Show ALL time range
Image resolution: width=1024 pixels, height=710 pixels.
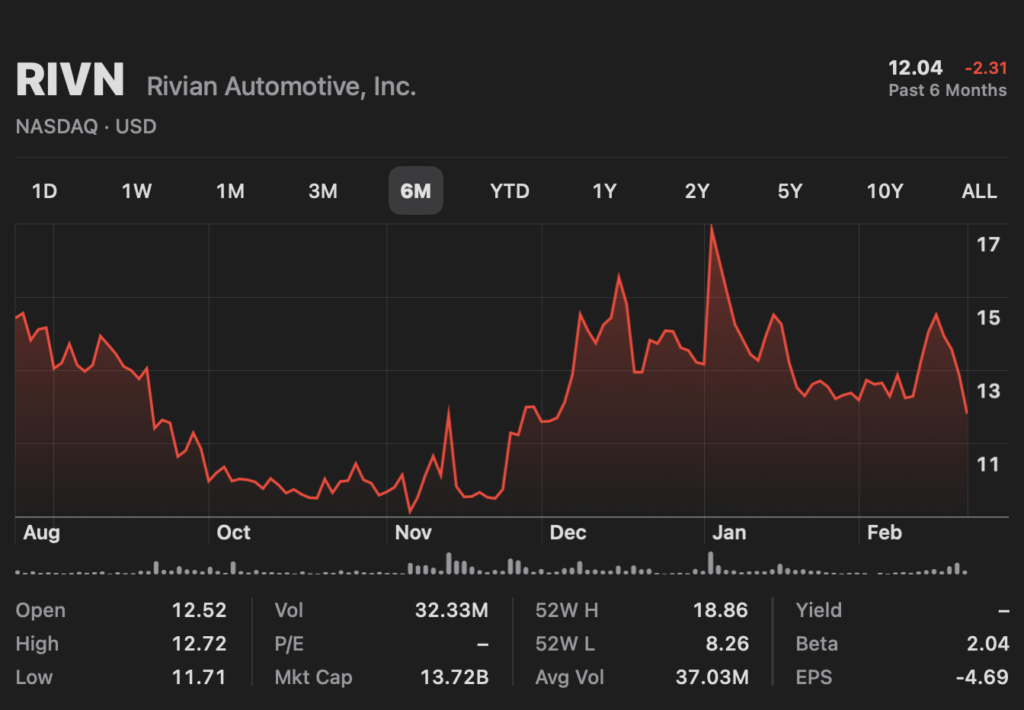click(x=979, y=191)
